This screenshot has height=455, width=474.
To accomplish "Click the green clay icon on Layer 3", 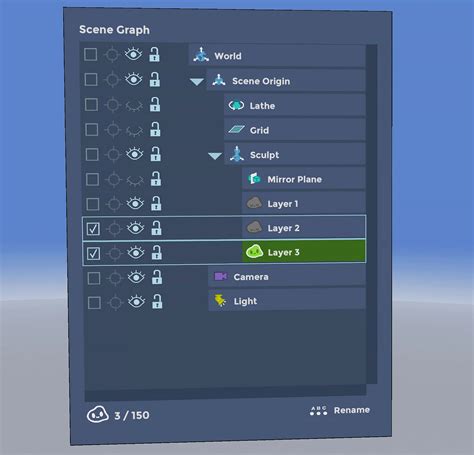I will [254, 252].
